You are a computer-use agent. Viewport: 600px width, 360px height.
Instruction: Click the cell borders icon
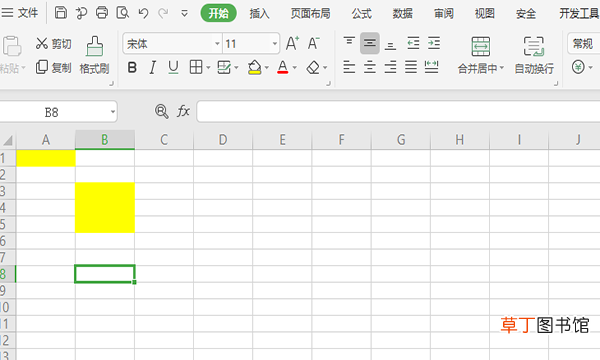tap(196, 67)
